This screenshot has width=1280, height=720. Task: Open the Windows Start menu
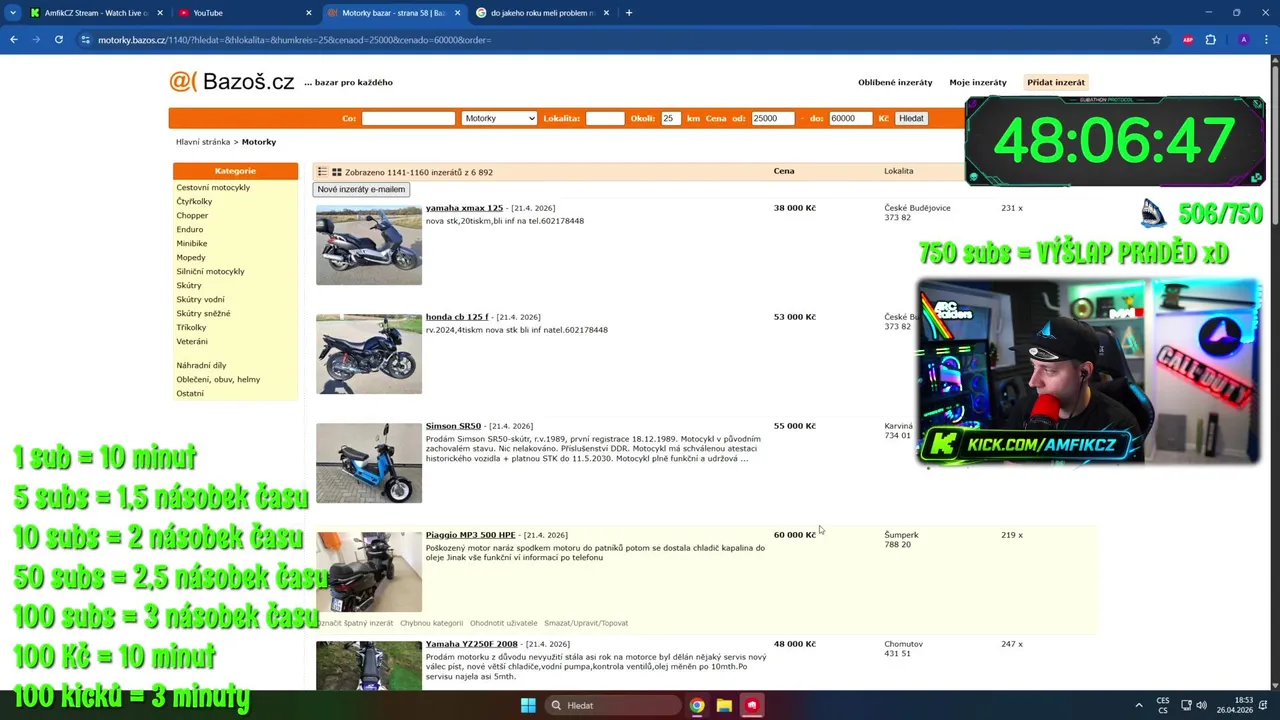(528, 705)
